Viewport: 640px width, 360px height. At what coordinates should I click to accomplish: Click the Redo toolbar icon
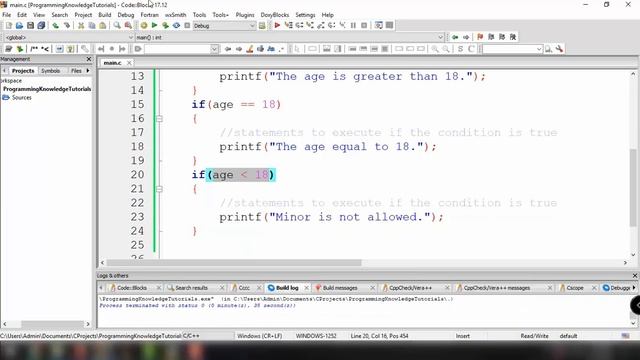(x=67, y=25)
